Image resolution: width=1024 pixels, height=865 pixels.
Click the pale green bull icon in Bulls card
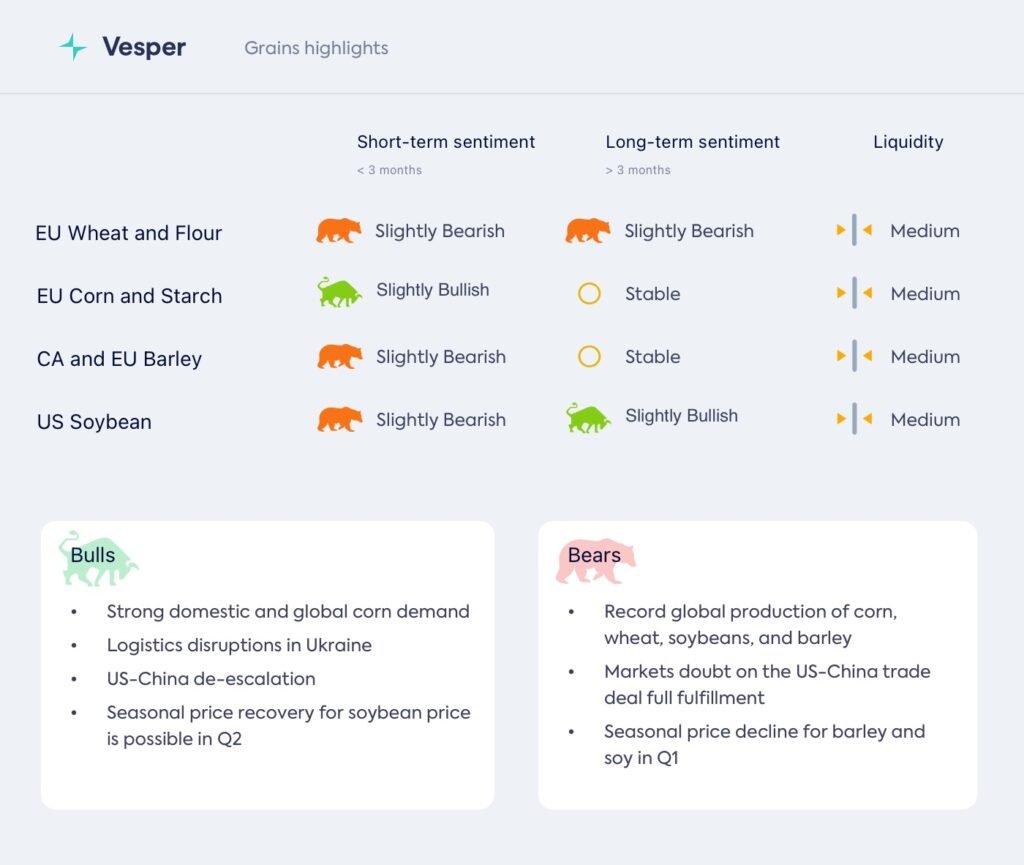[97, 560]
